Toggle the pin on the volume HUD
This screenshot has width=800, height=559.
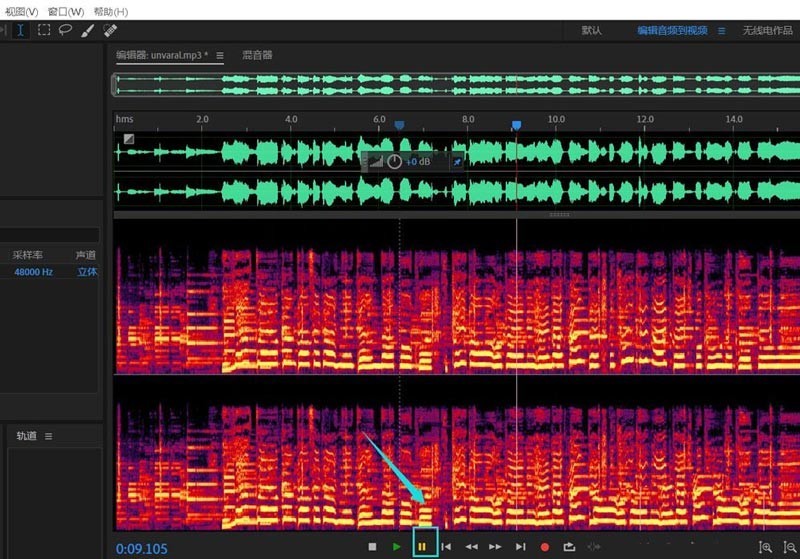pyautogui.click(x=457, y=161)
